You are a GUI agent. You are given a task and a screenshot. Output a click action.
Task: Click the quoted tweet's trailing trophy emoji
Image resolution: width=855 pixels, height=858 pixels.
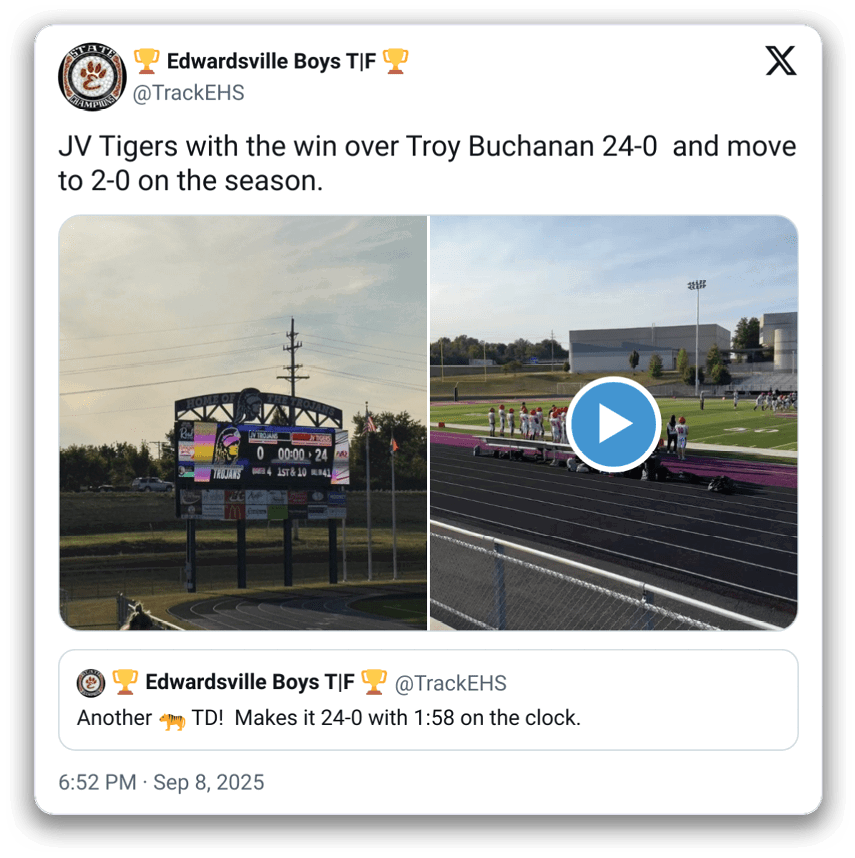click(374, 682)
